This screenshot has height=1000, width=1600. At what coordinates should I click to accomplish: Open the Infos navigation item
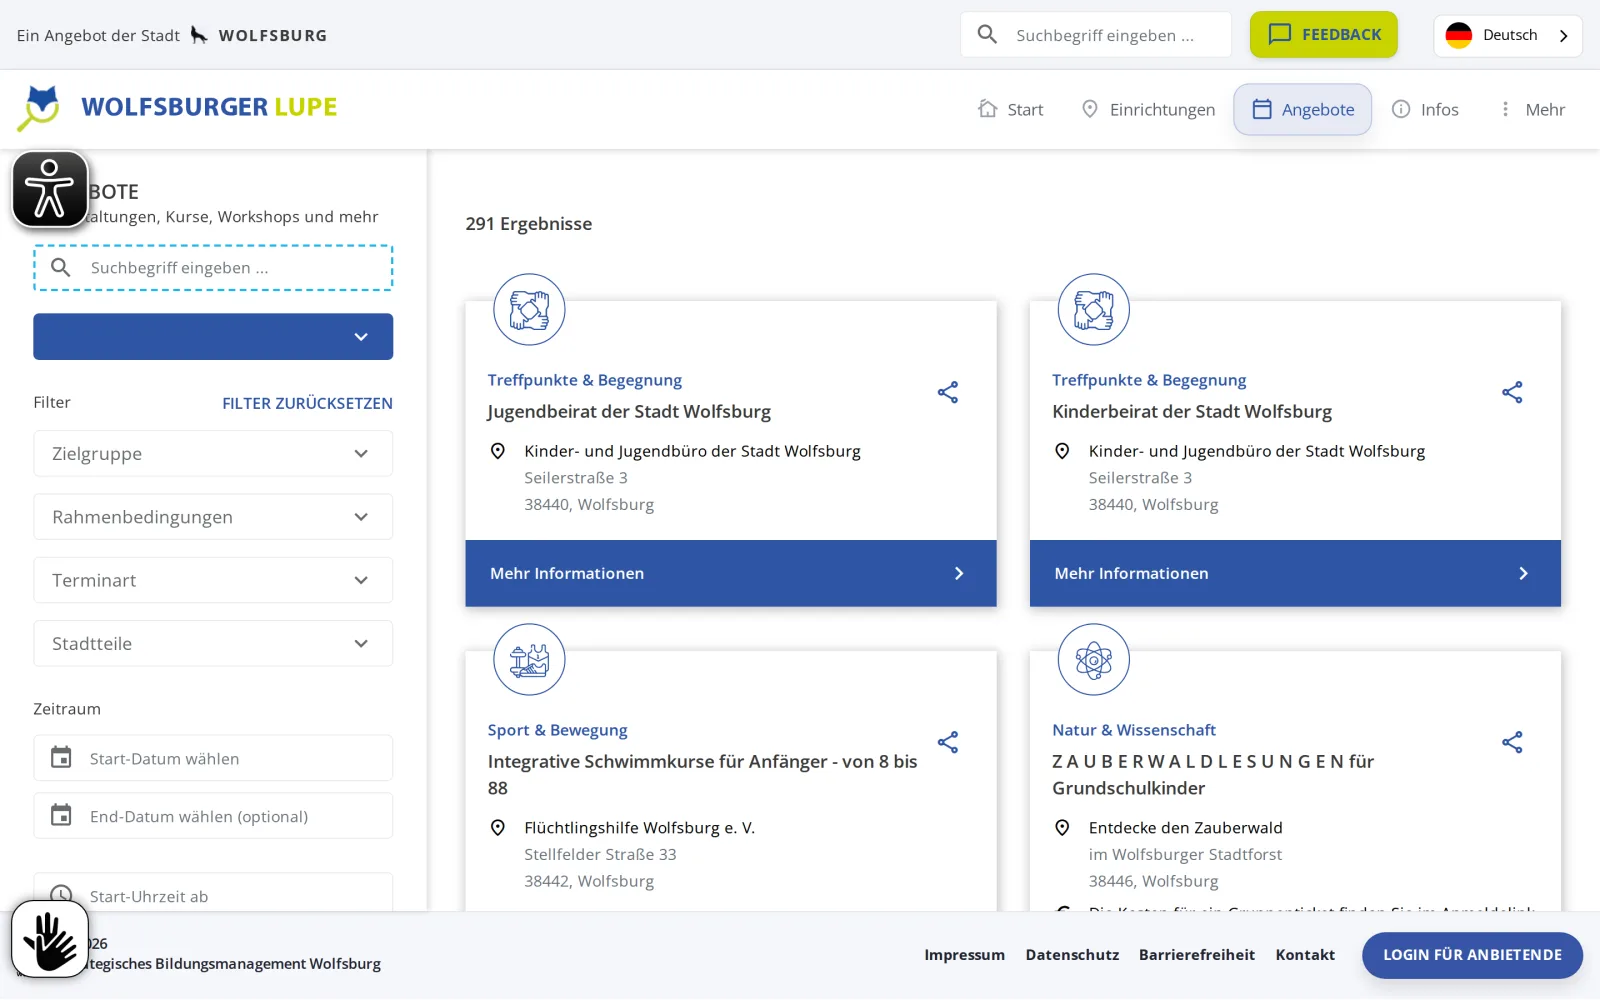[x=1425, y=109]
